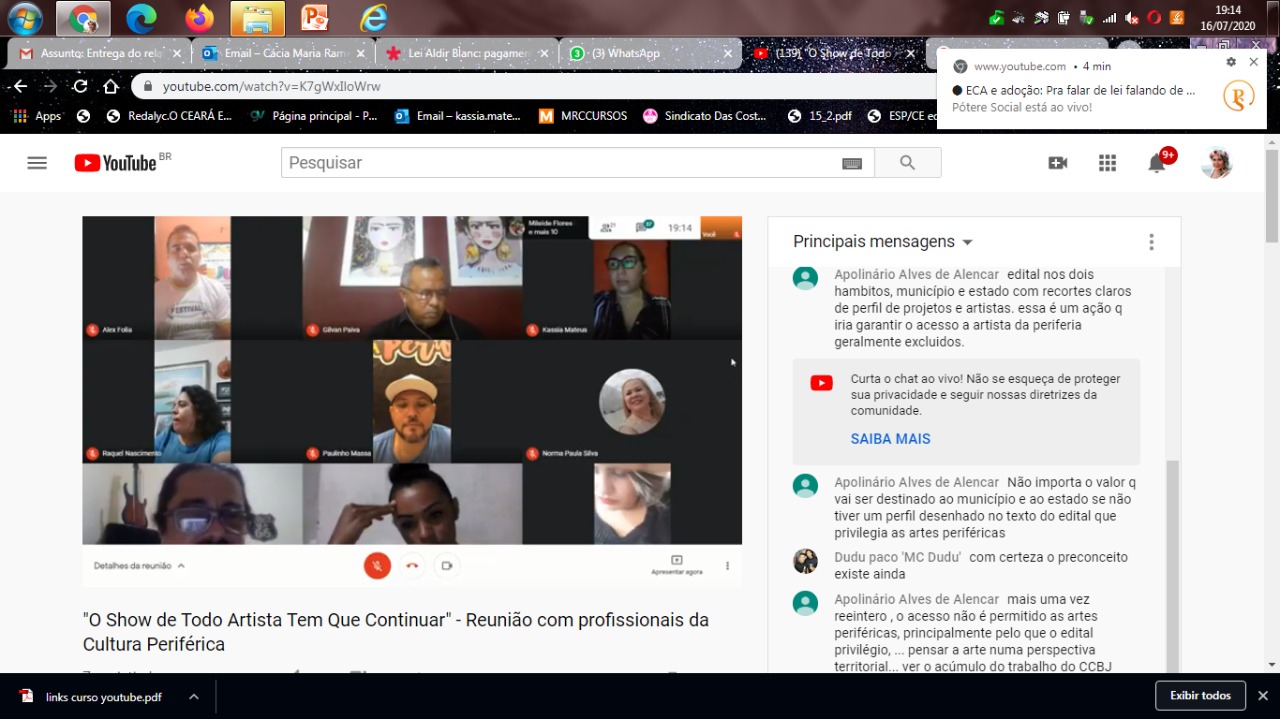Open live chat three-dot options menu
The image size is (1280, 719).
point(1151,242)
